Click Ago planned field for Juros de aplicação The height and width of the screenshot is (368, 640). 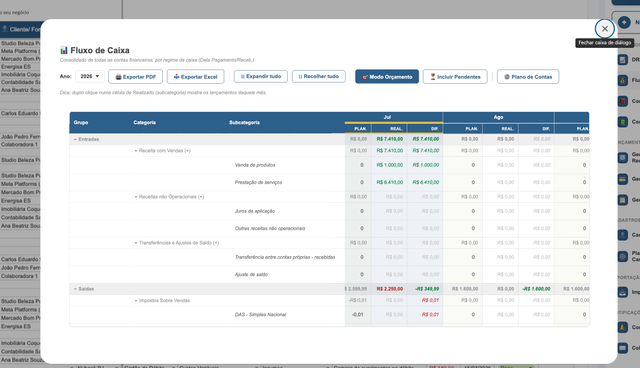[x=463, y=211]
